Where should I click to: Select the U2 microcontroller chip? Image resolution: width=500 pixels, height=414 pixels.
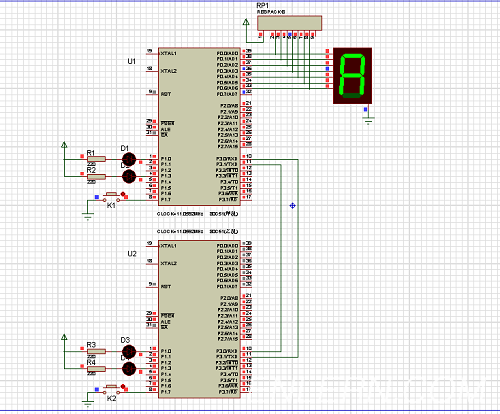coord(199,319)
